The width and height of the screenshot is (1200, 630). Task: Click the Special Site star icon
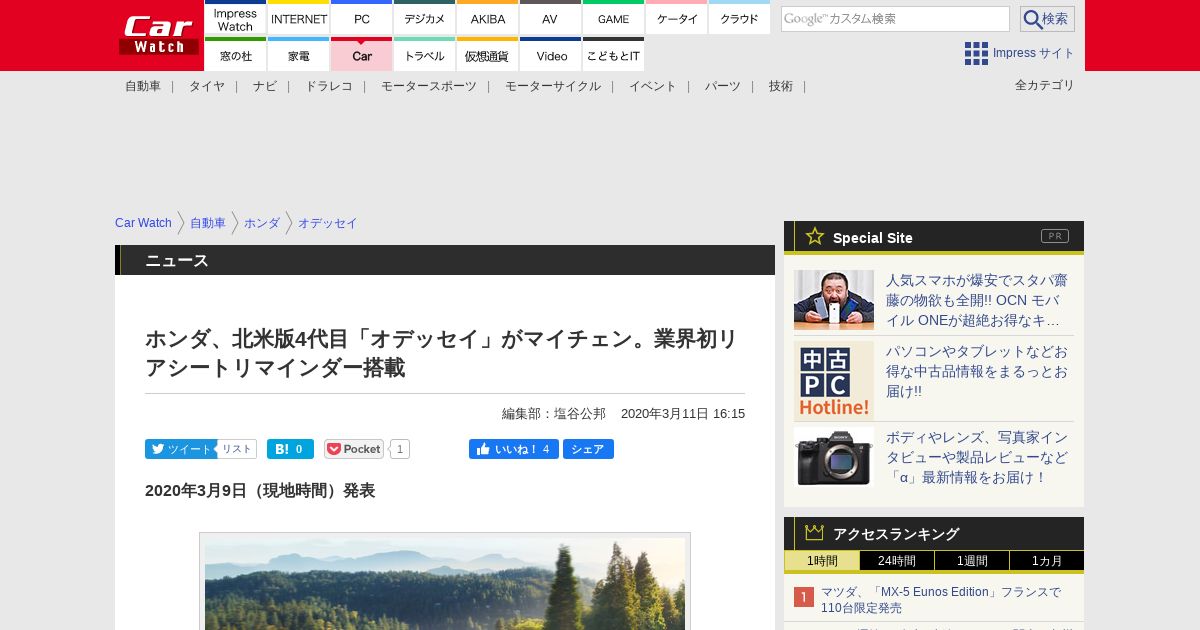815,236
